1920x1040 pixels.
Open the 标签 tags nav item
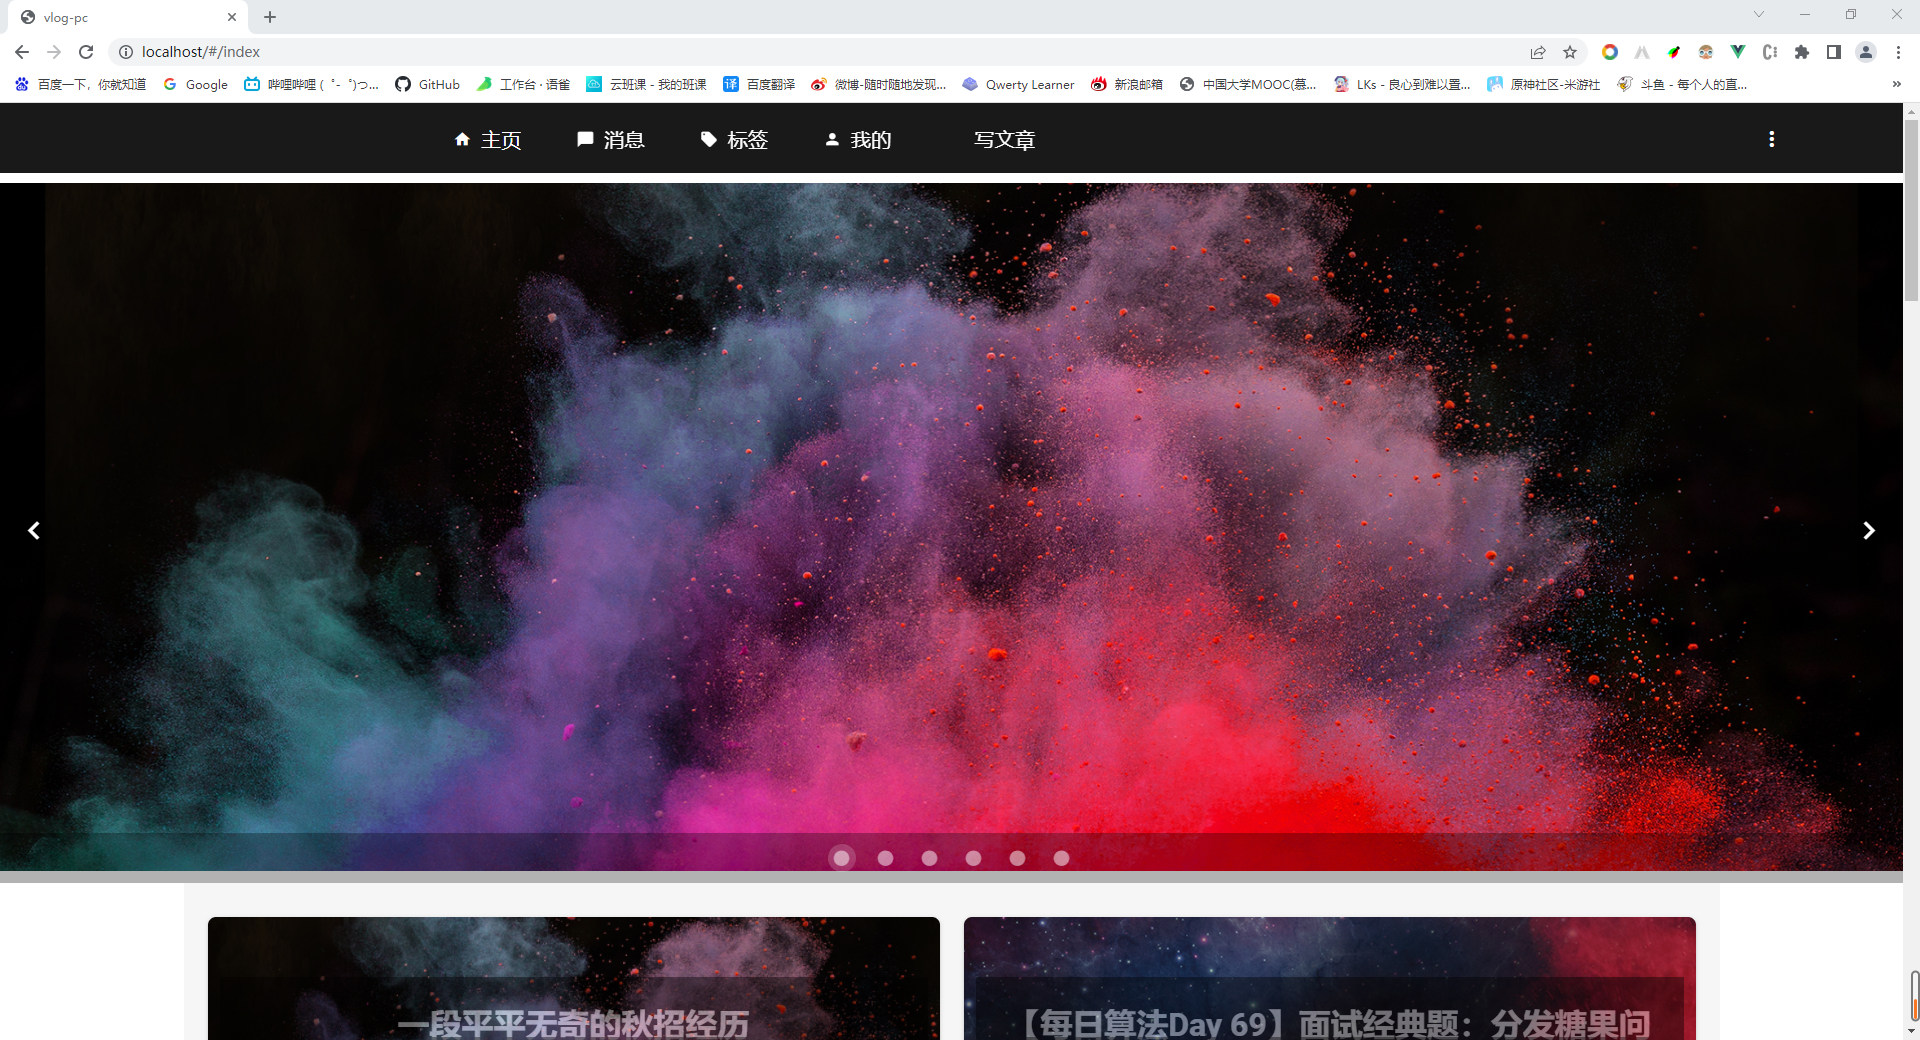(734, 140)
